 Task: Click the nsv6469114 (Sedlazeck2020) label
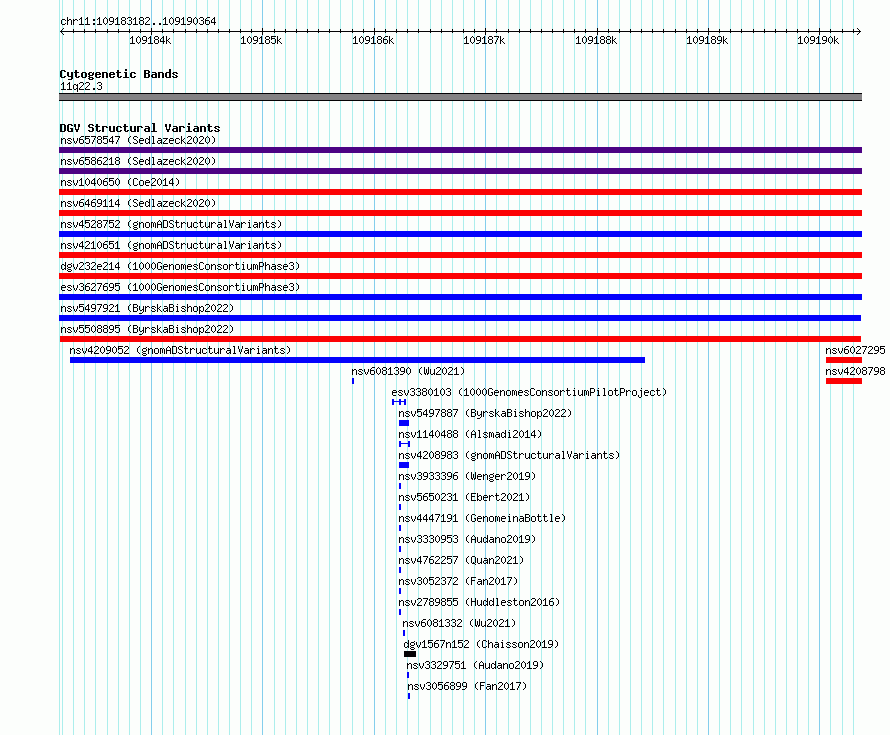[x=138, y=203]
